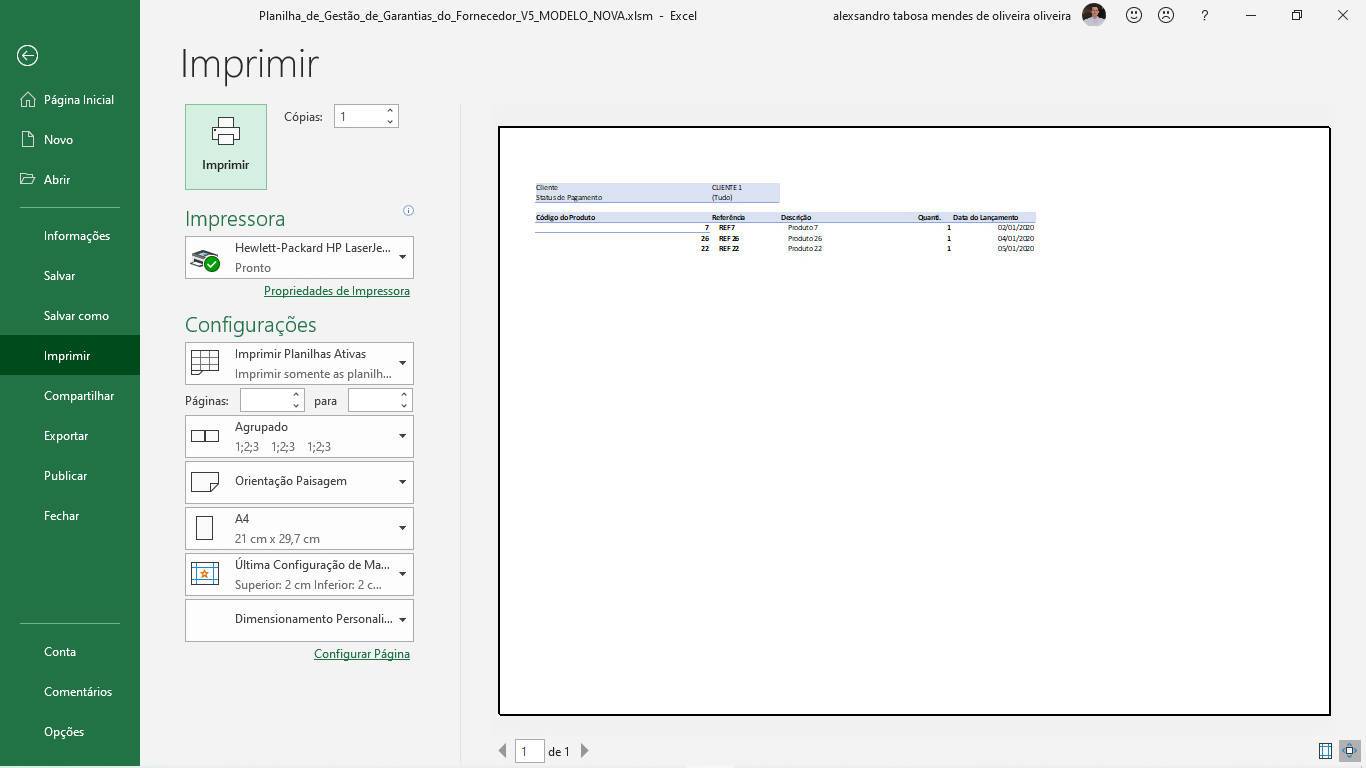
Task: Click the frown feedback face icon
Action: pyautogui.click(x=1166, y=16)
